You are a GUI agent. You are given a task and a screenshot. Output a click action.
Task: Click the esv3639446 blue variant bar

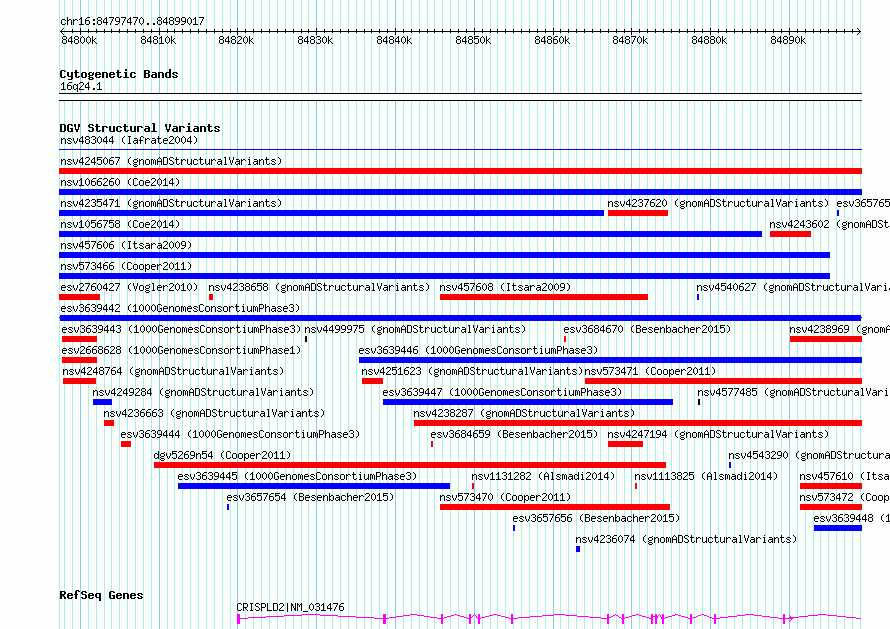(x=610, y=360)
